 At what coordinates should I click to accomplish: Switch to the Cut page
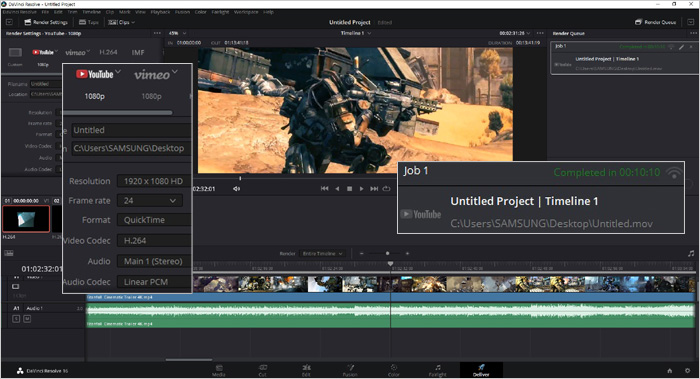pyautogui.click(x=262, y=370)
